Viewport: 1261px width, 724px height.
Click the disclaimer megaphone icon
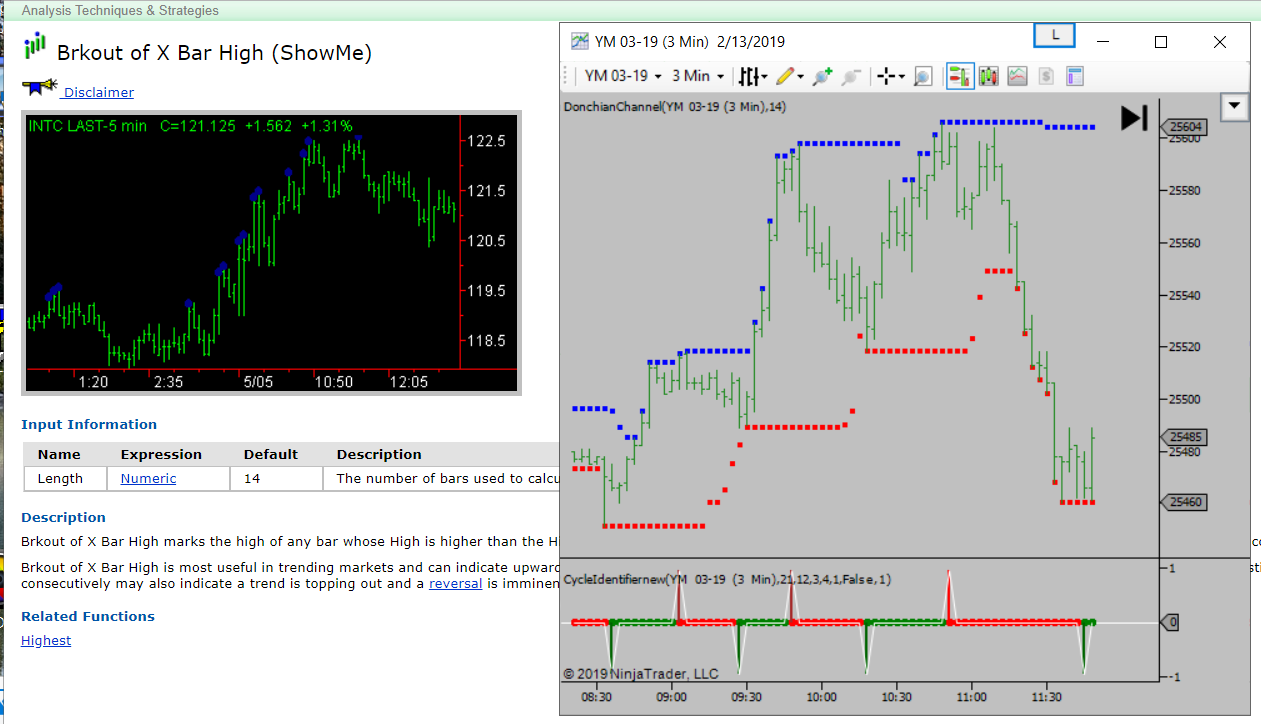39,88
